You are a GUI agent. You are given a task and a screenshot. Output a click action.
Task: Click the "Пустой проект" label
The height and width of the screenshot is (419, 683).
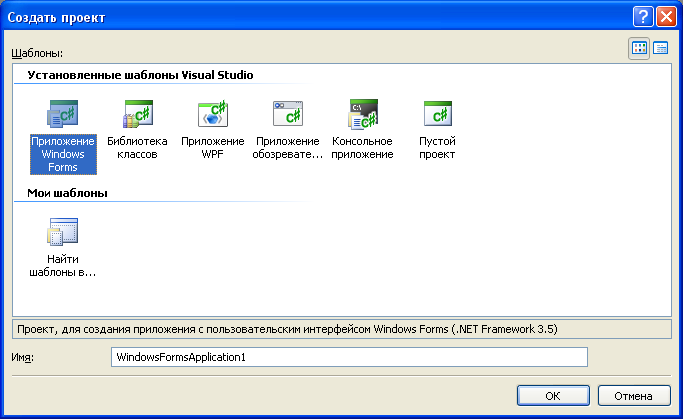pyautogui.click(x=437, y=148)
